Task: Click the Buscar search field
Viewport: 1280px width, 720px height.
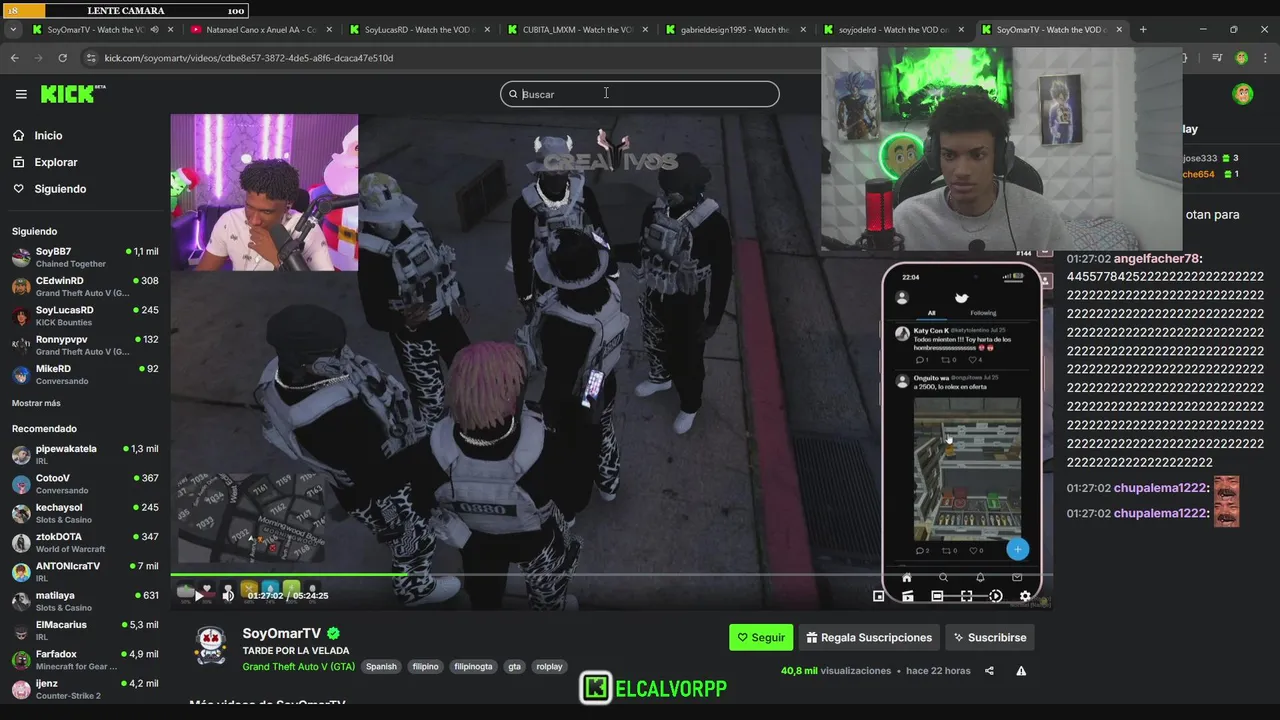Action: click(640, 94)
